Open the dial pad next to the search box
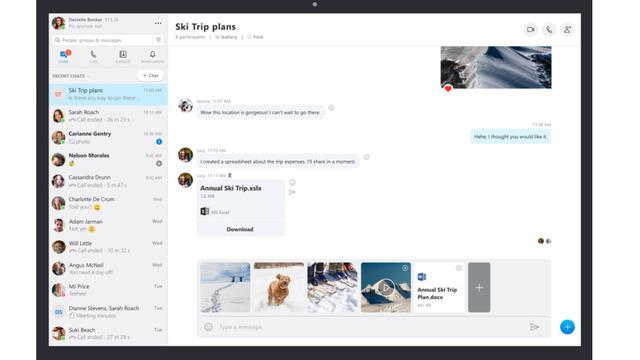Screen dimensions: 640x360 158,40
